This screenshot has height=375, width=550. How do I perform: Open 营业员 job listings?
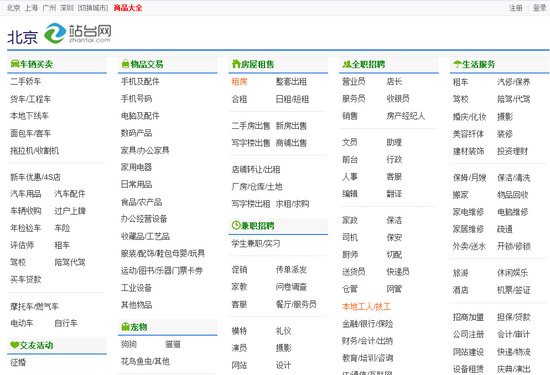pyautogui.click(x=354, y=81)
